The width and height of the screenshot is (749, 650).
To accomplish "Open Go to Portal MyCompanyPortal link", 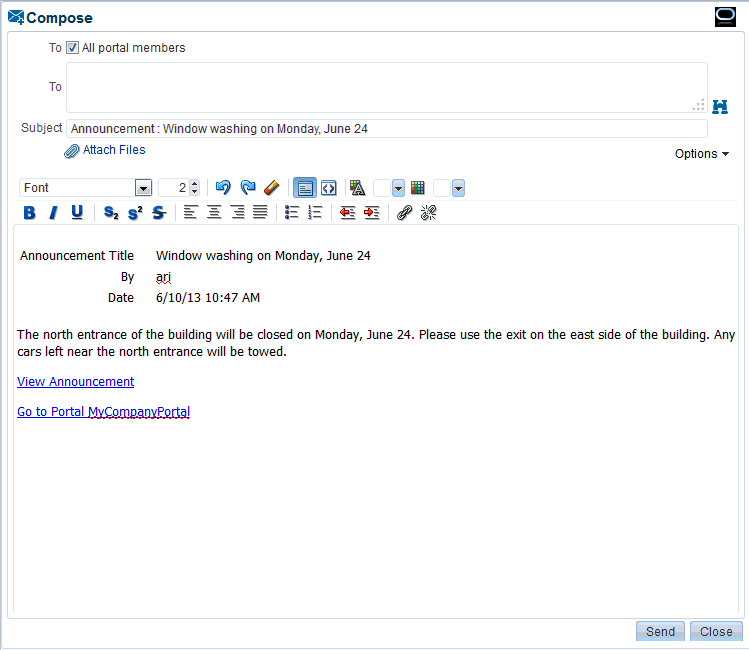I will [104, 412].
